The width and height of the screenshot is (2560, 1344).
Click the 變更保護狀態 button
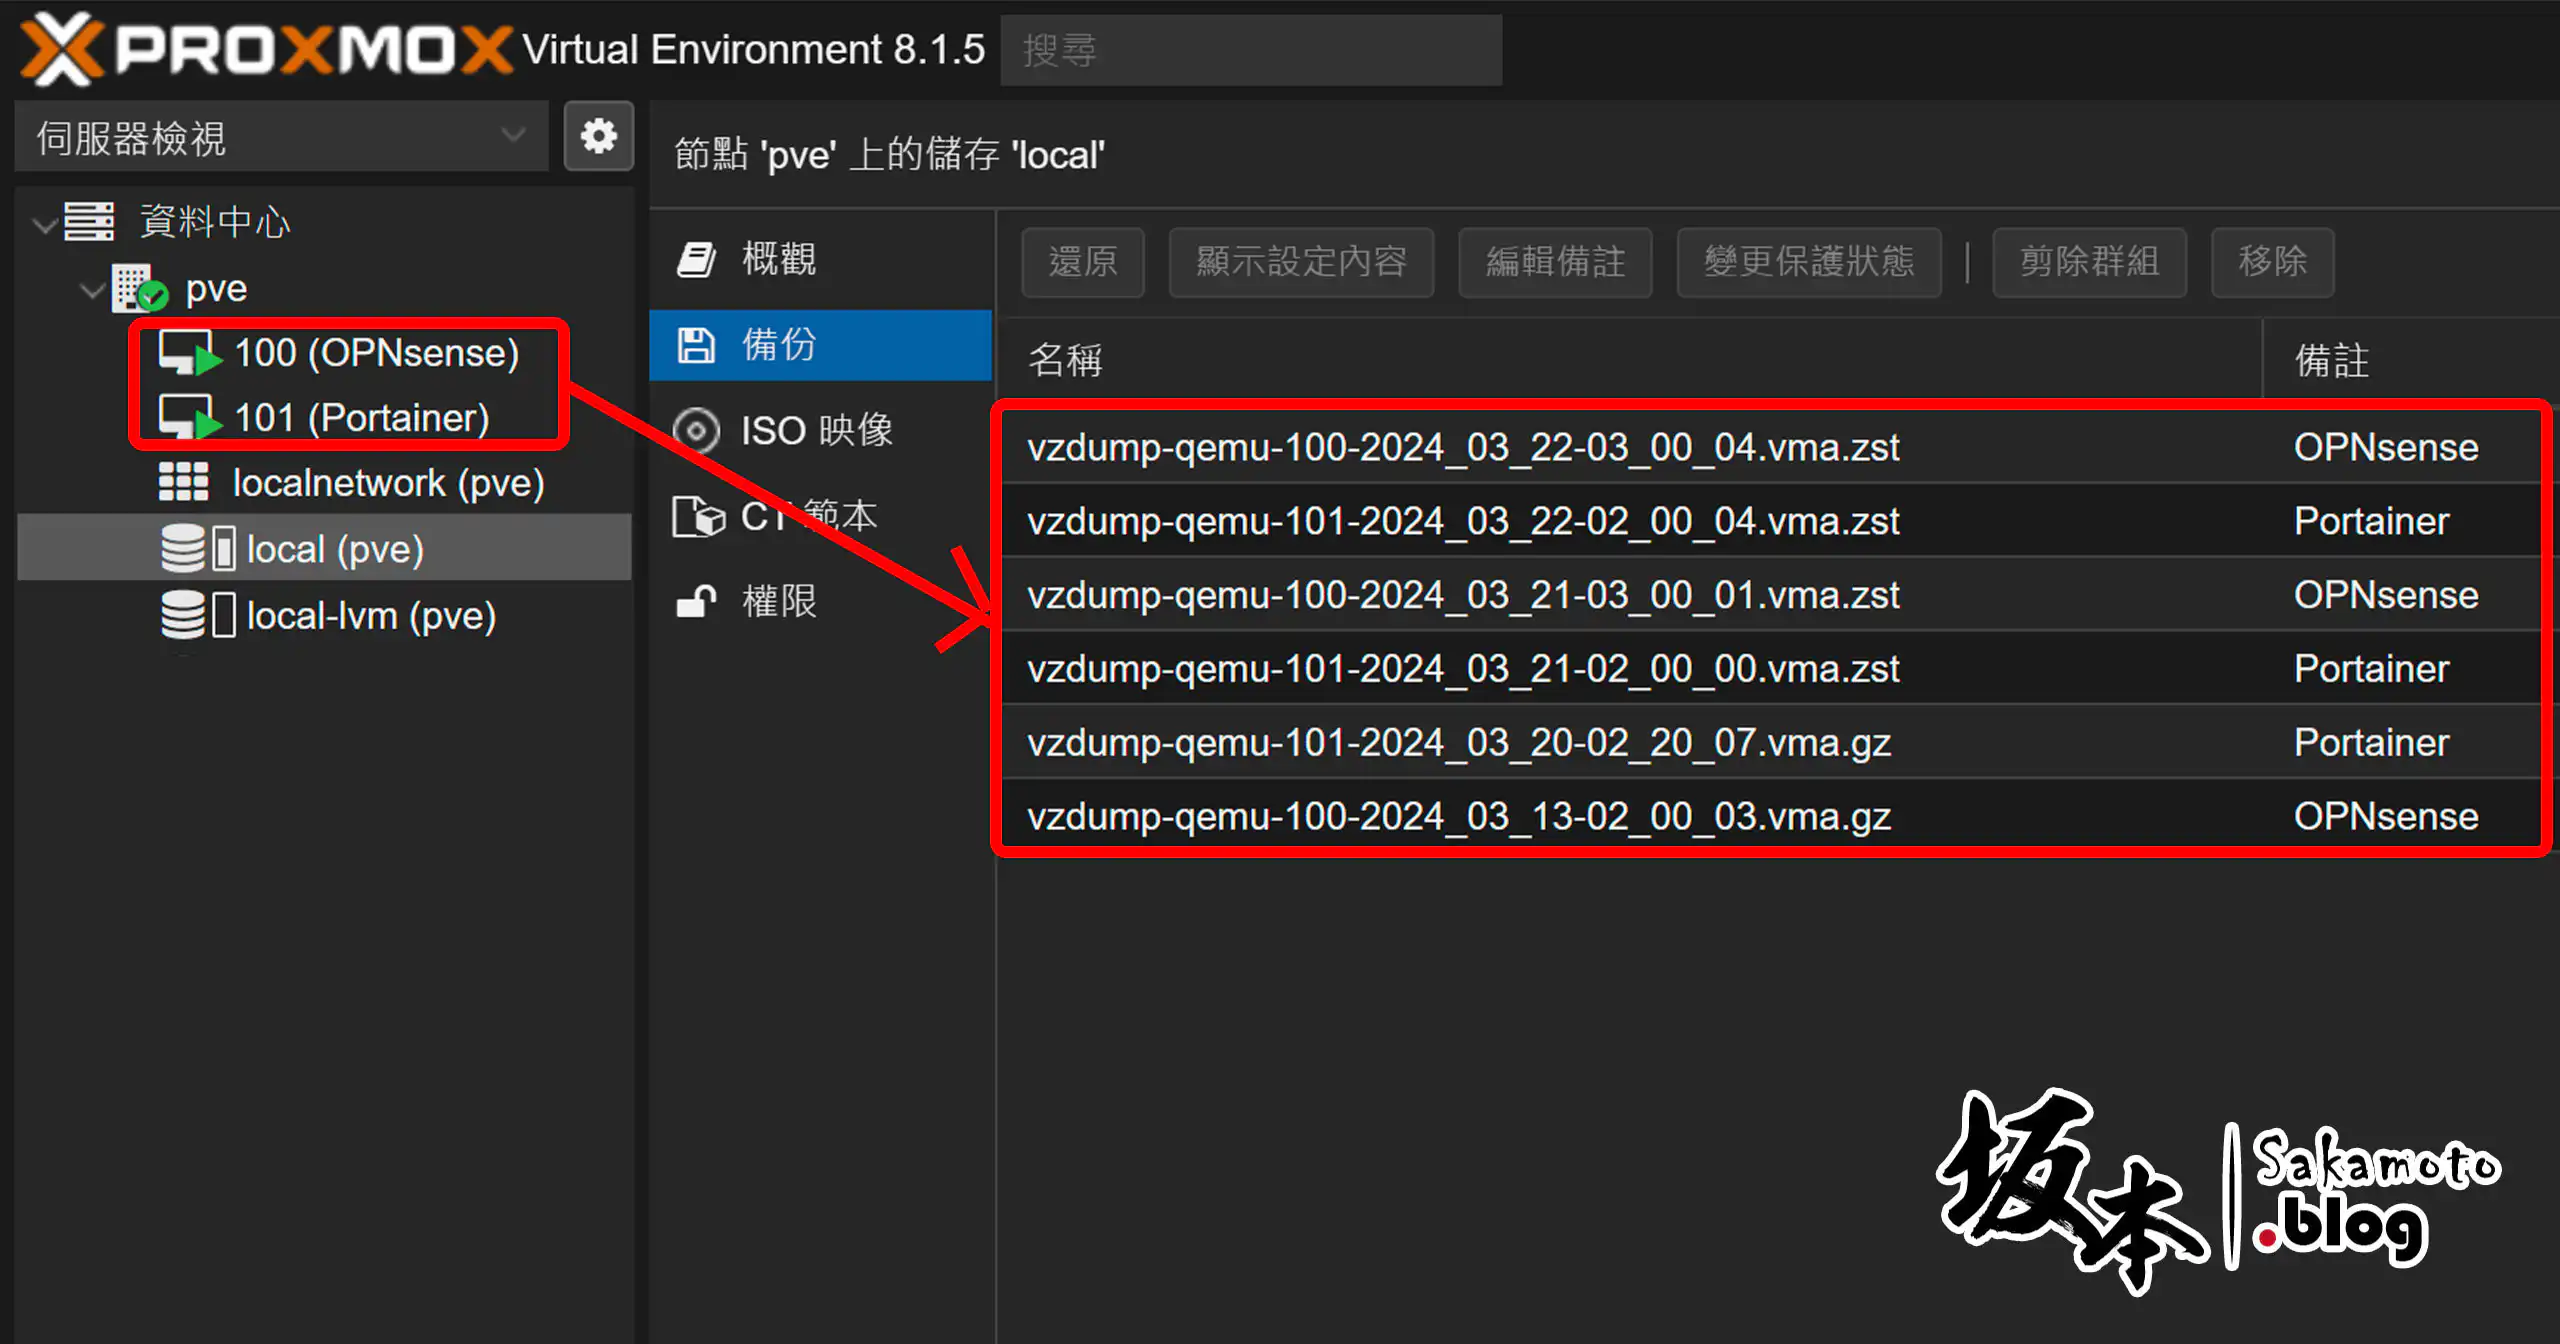click(1808, 262)
